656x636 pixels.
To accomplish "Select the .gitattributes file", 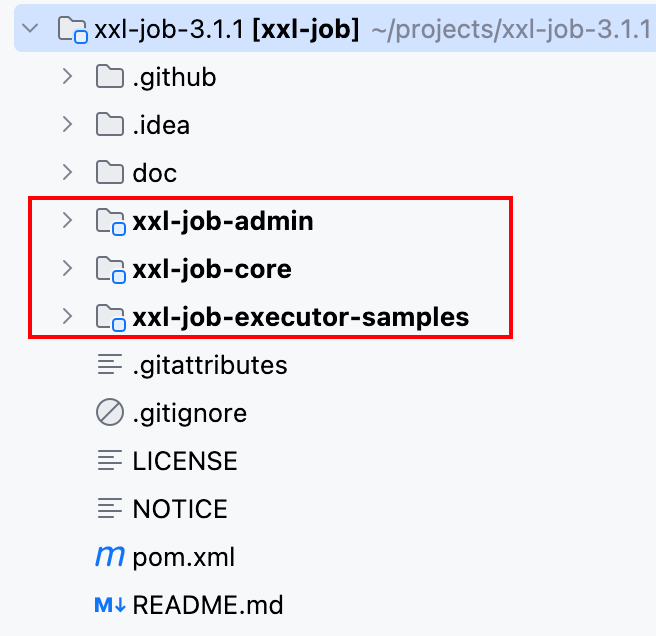I will point(210,365).
